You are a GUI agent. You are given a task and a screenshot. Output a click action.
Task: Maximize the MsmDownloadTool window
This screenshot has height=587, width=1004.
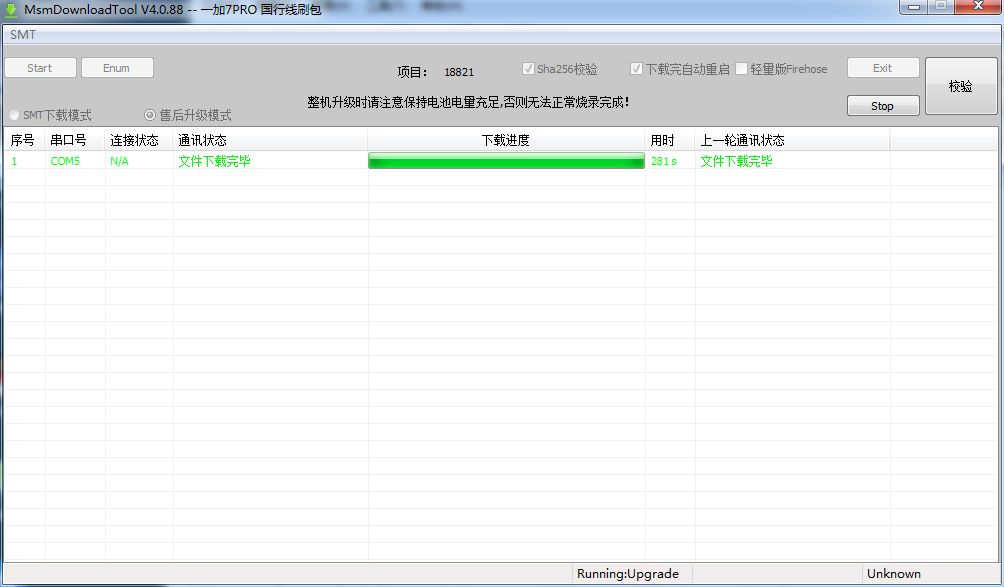click(941, 7)
